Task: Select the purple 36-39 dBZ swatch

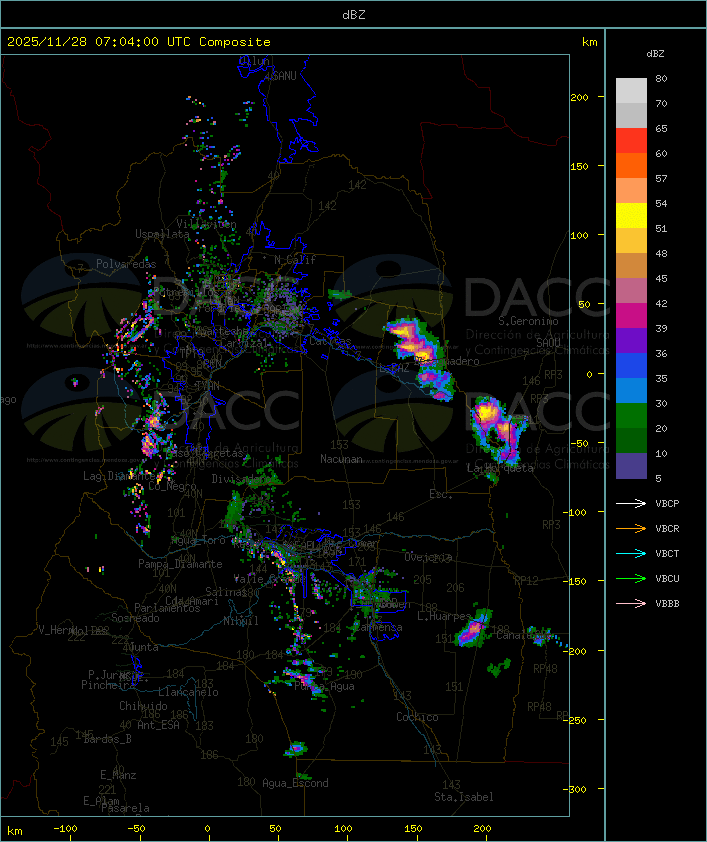Action: (x=631, y=340)
